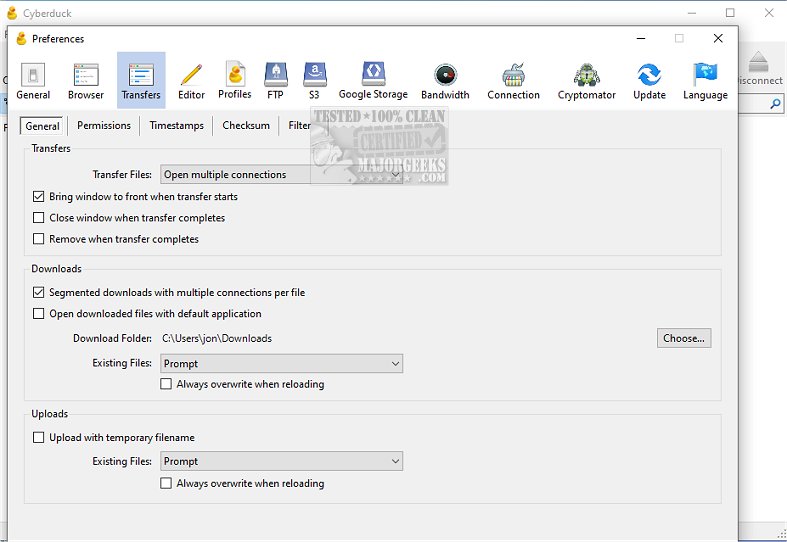Open the General preferences icon in toolbar
This screenshot has height=542, width=787.
[x=33, y=81]
